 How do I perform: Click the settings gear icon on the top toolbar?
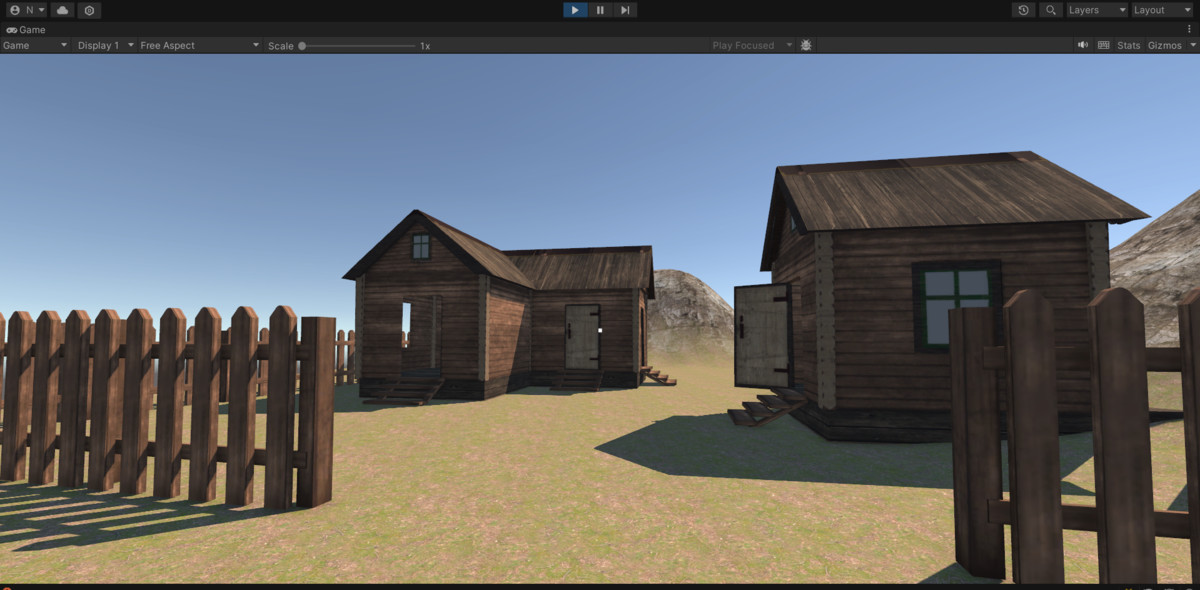[x=88, y=10]
